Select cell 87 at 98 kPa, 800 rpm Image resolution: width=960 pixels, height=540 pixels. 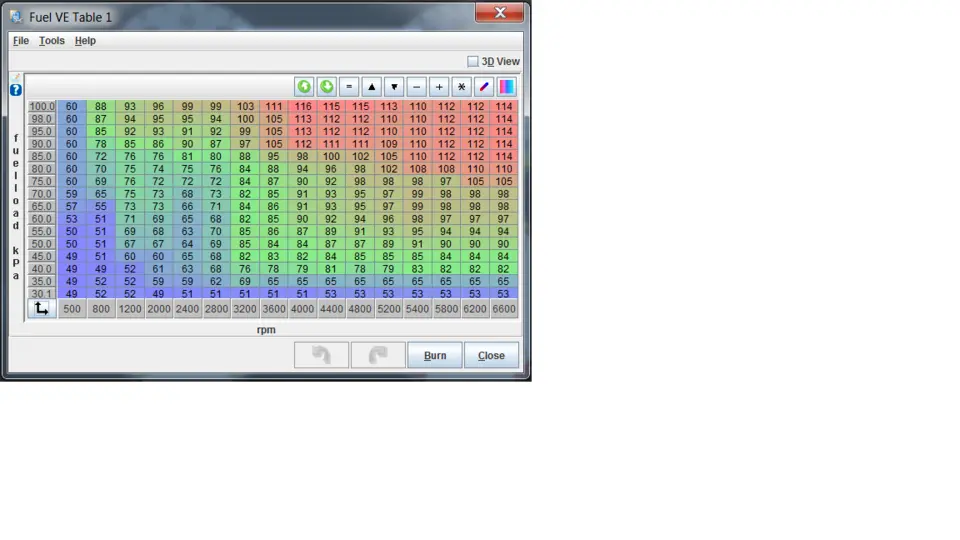click(100, 119)
